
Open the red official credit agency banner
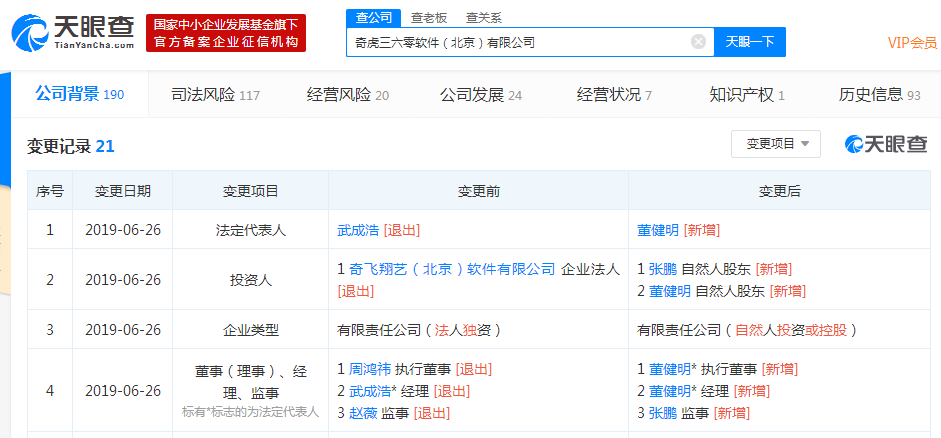(x=226, y=34)
